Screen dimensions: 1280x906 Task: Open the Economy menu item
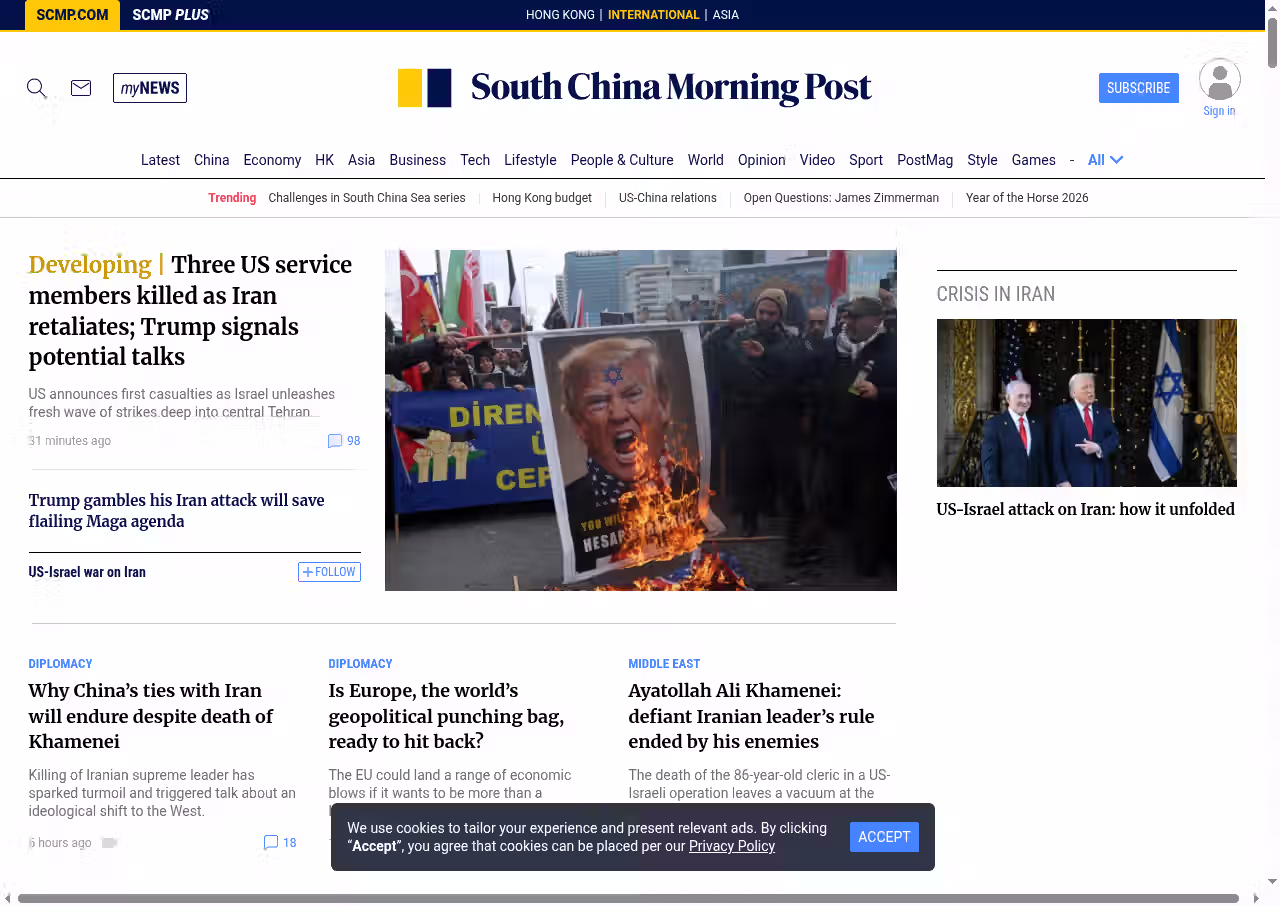(x=272, y=160)
